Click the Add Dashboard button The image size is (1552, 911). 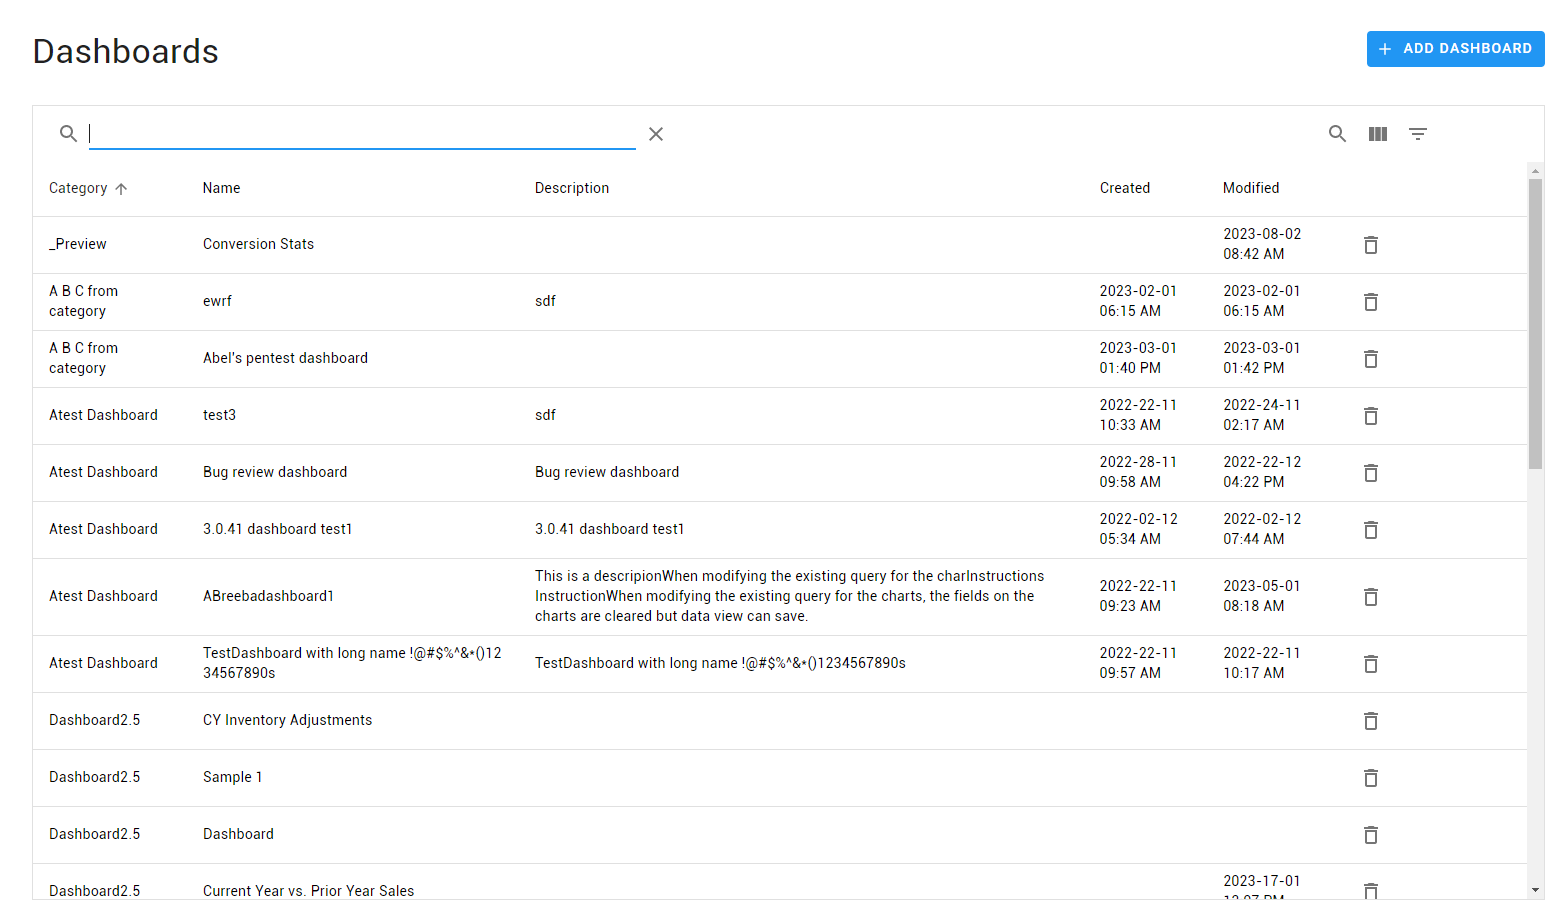coord(1455,49)
